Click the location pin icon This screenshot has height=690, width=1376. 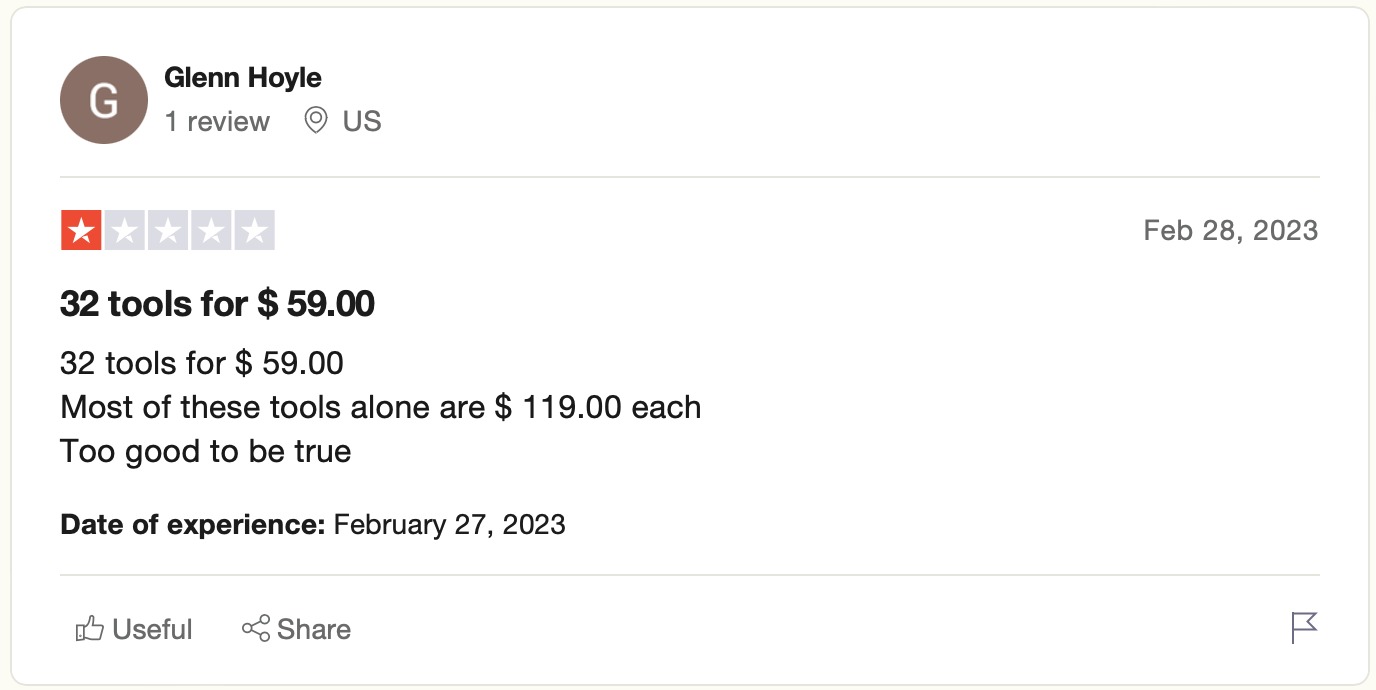tap(316, 121)
